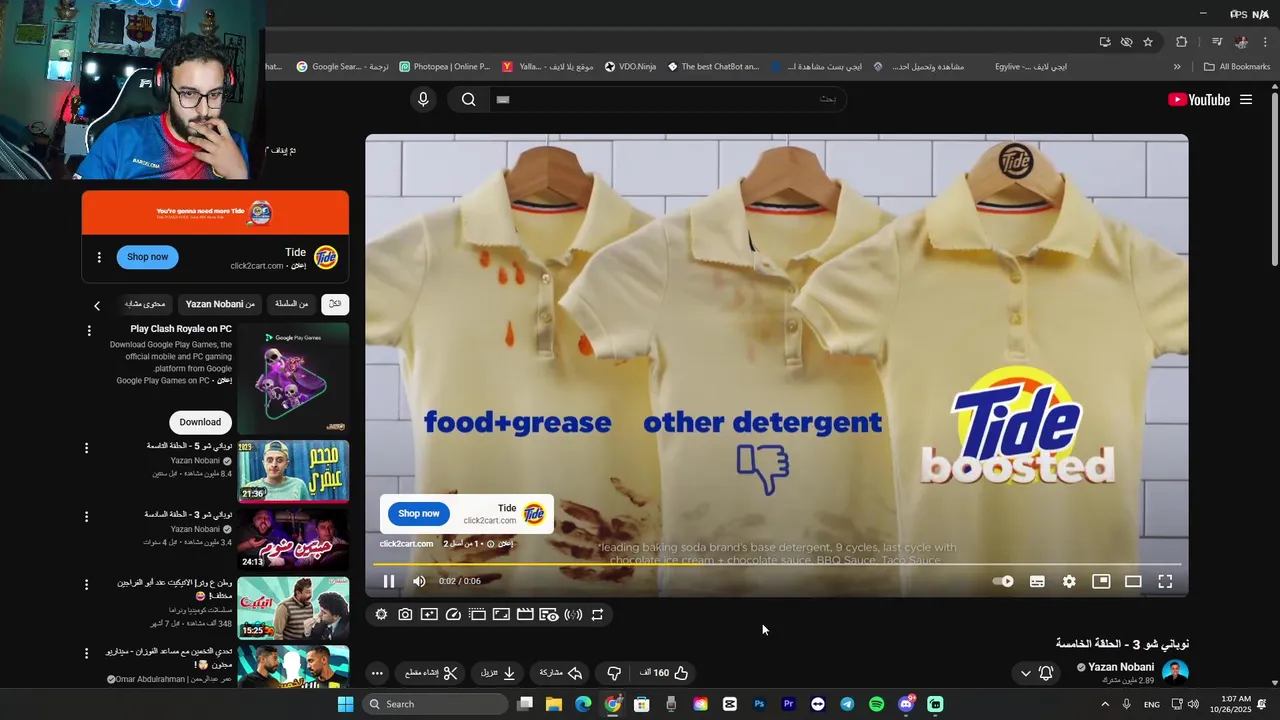Open All Bookmarks folder
The width and height of the screenshot is (1280, 720).
coord(1237,67)
